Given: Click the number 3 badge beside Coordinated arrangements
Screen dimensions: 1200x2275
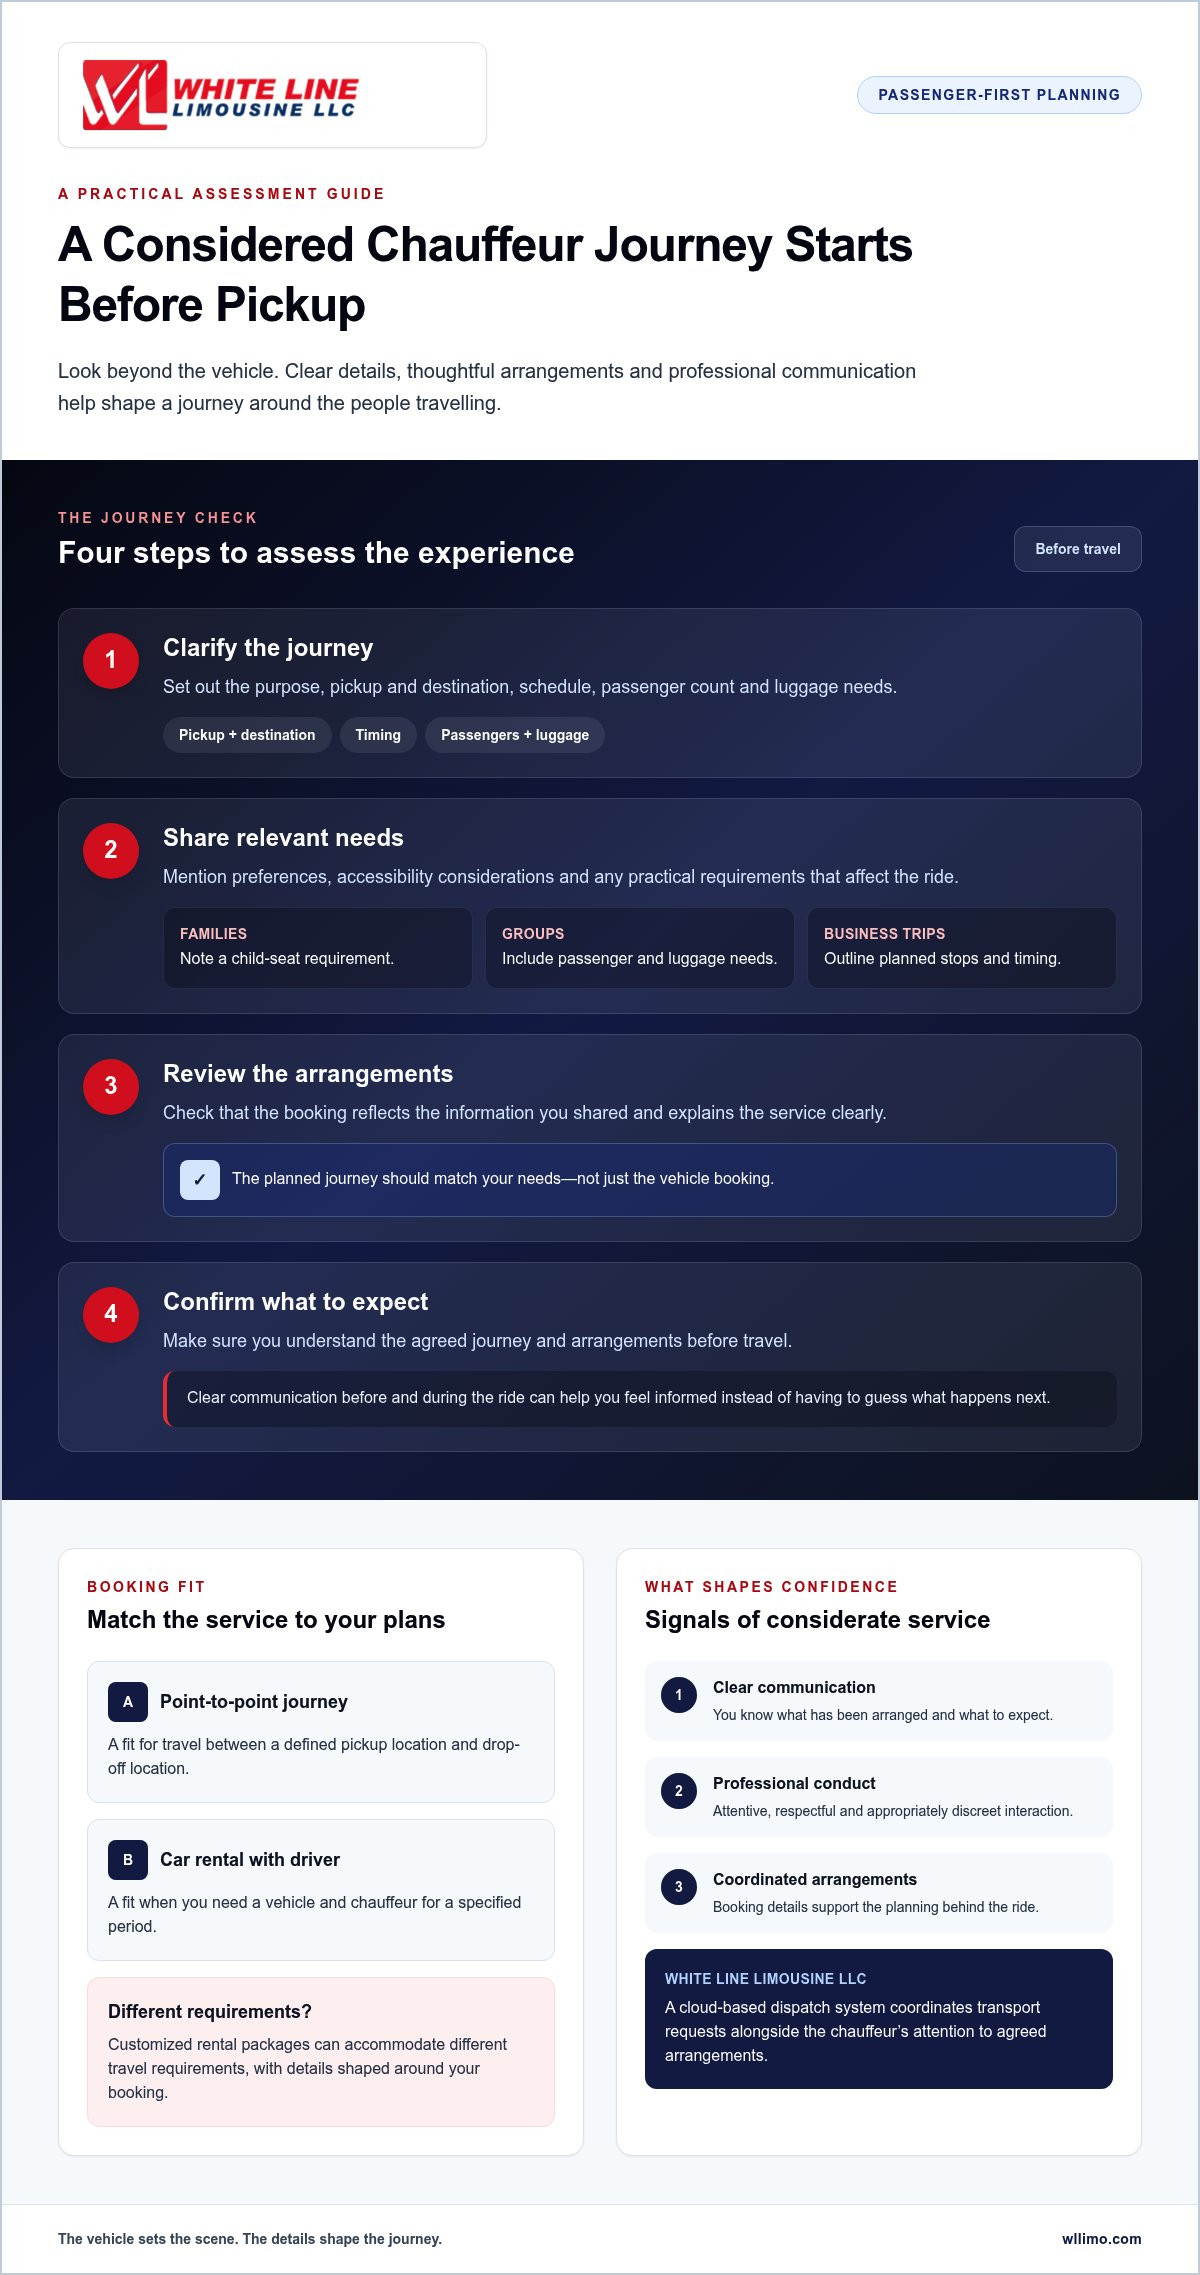Looking at the screenshot, I should [679, 1887].
